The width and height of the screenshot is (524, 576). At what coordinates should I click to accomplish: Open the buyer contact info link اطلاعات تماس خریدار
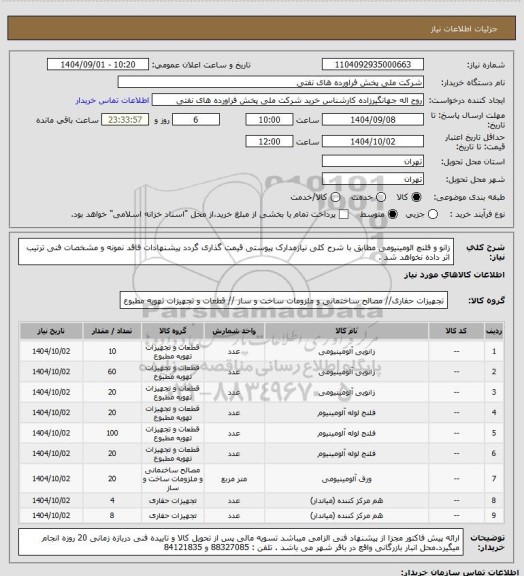pos(112,101)
